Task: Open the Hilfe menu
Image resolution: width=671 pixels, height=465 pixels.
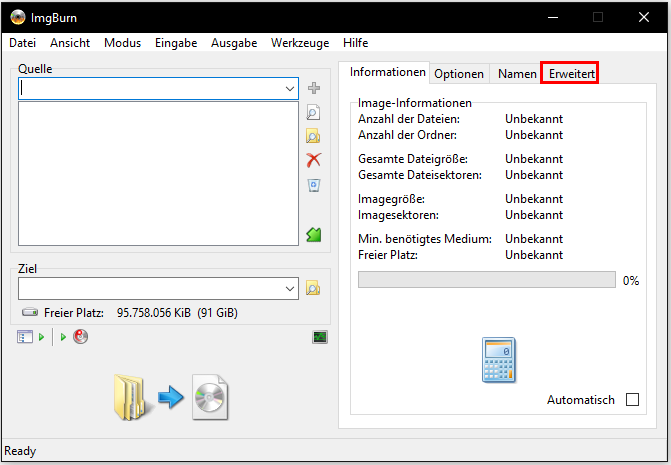Action: coord(356,43)
